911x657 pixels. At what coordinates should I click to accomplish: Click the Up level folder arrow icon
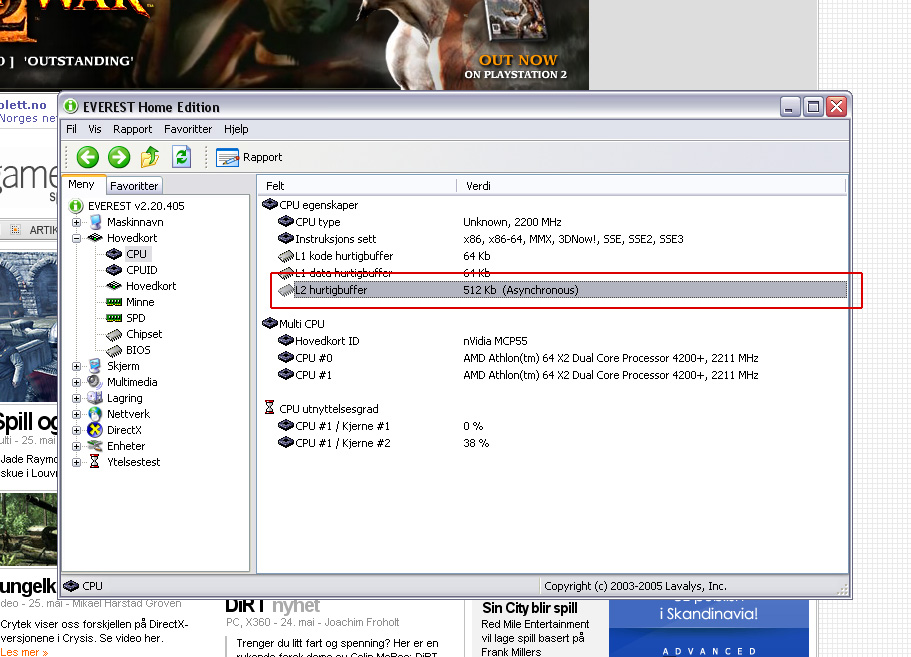150,157
